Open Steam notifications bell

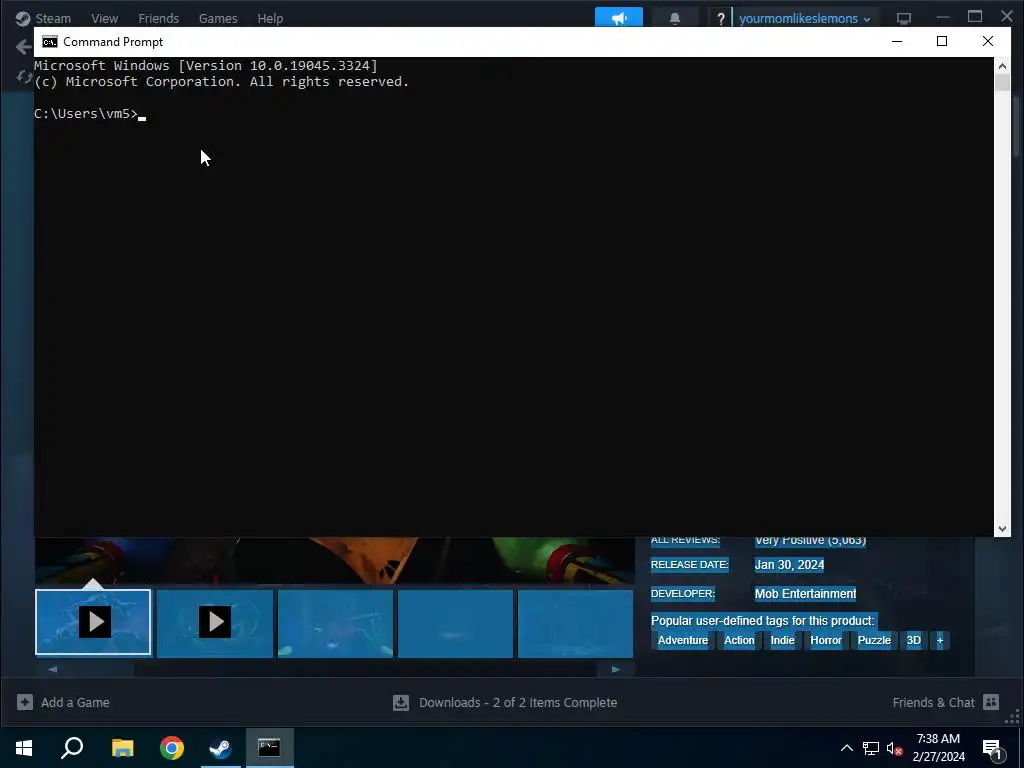tap(675, 18)
